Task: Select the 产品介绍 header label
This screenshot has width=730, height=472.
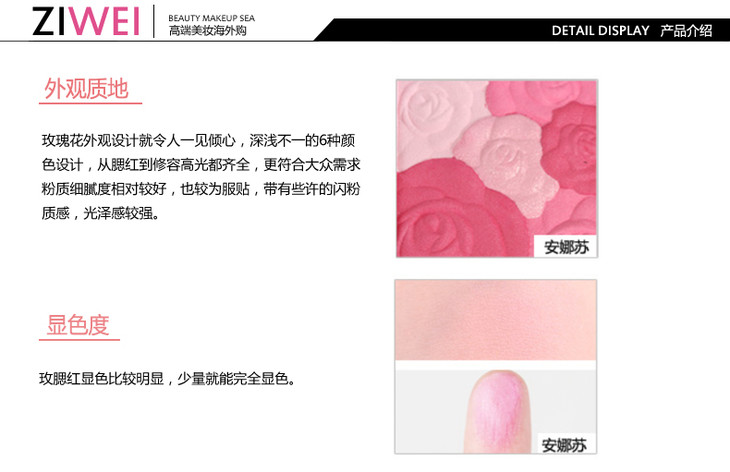Action: [686, 31]
